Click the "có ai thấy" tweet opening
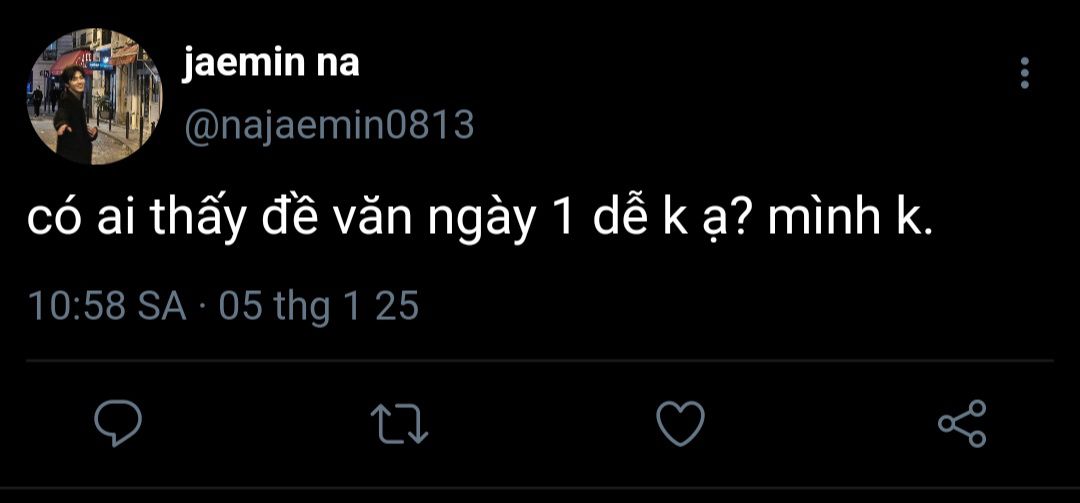Image resolution: width=1080 pixels, height=503 pixels. (136, 220)
